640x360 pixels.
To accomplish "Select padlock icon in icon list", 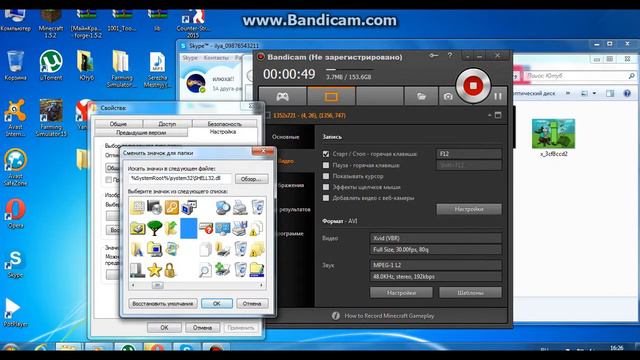I will (x=171, y=270).
